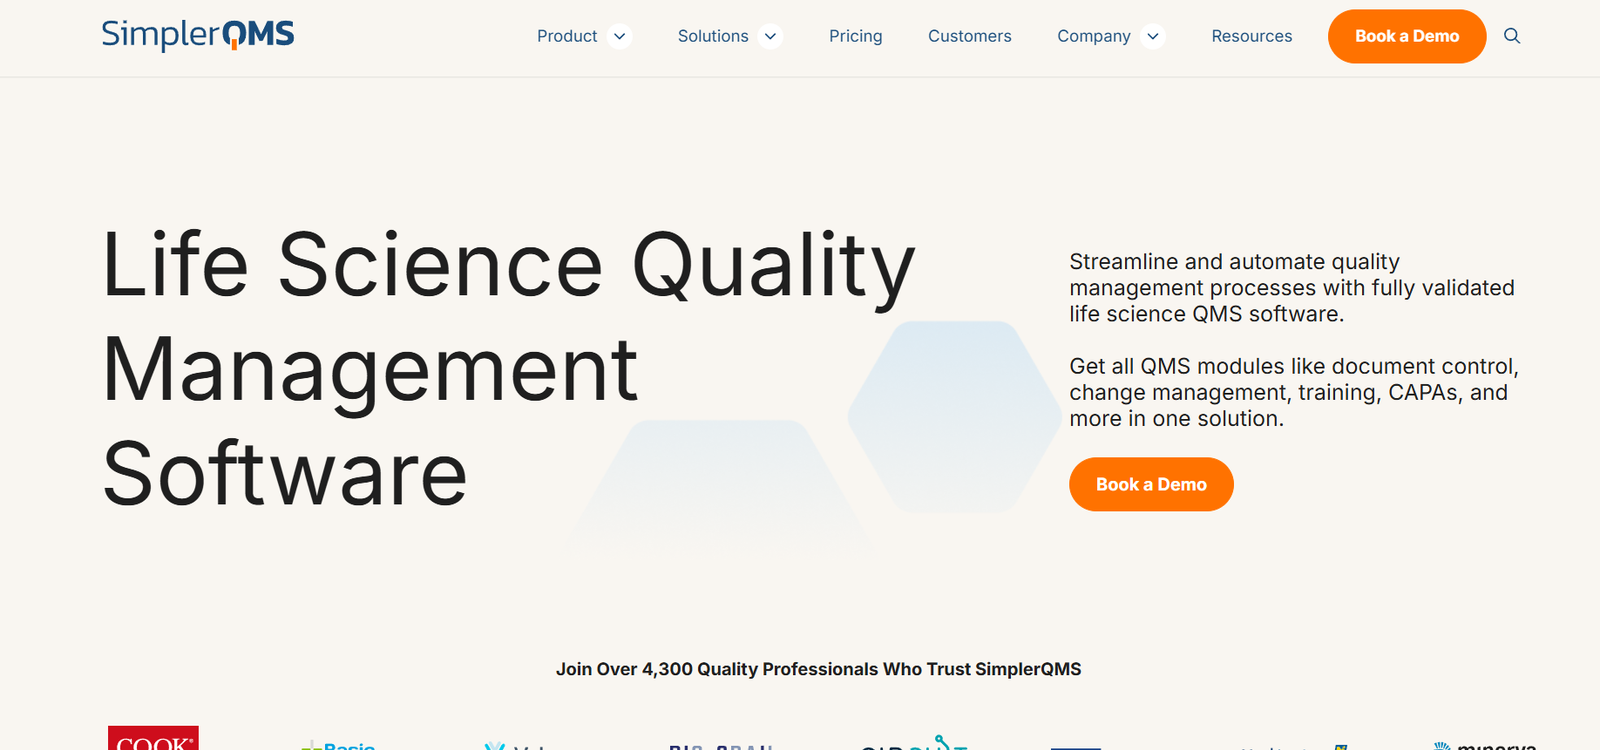Select the Product menu label

pos(567,36)
